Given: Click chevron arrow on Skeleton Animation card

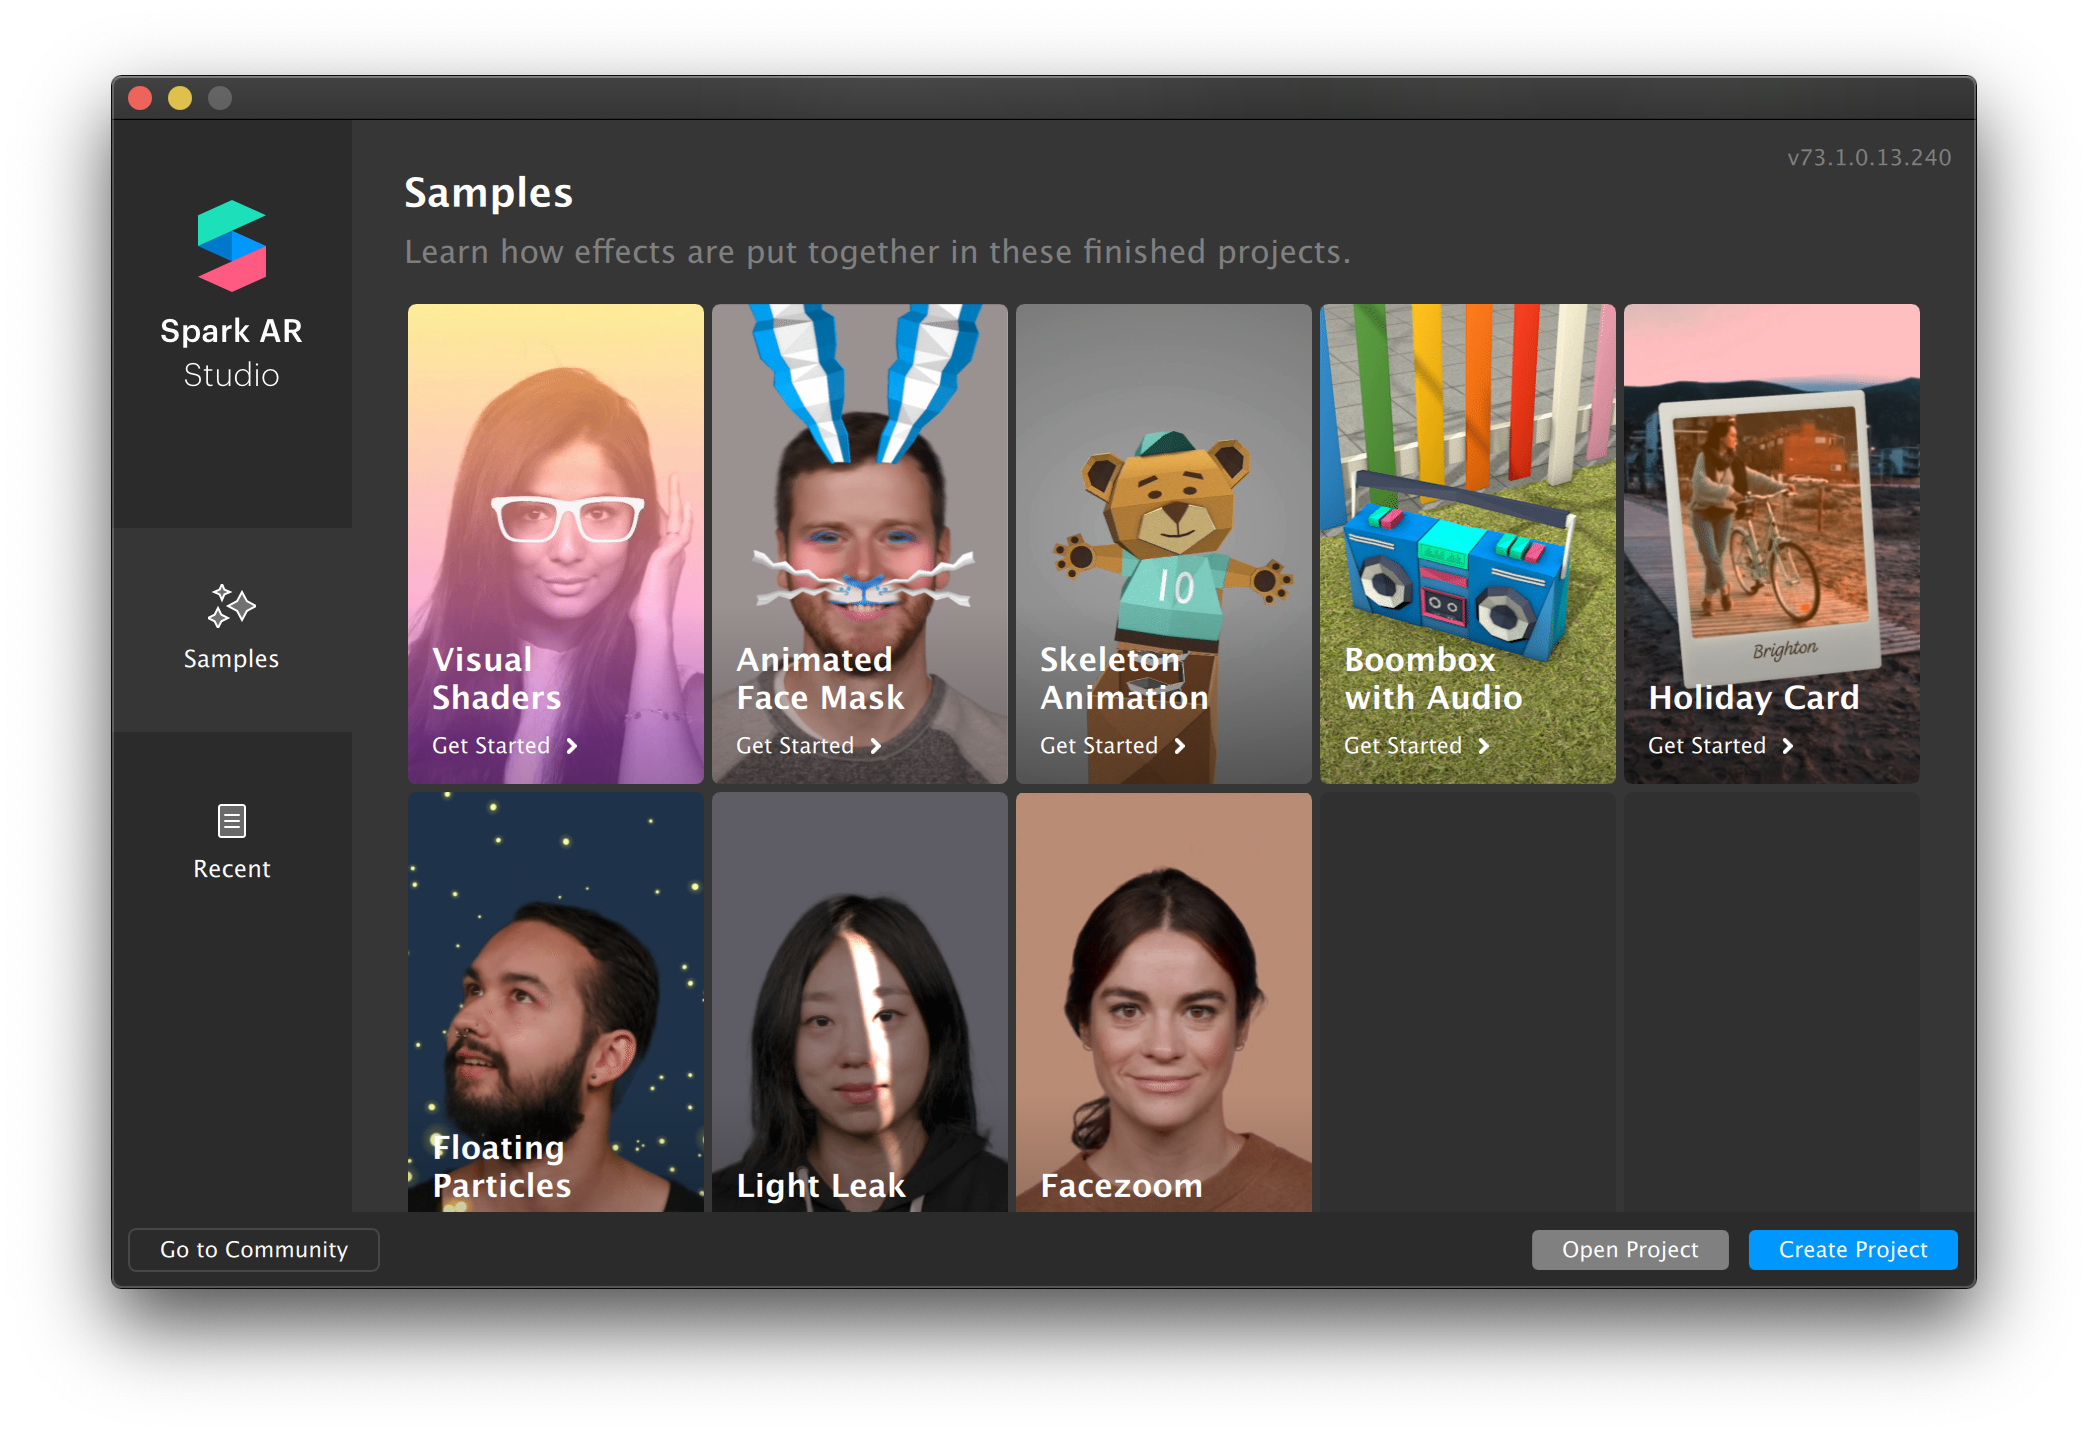Looking at the screenshot, I should coord(1180,746).
